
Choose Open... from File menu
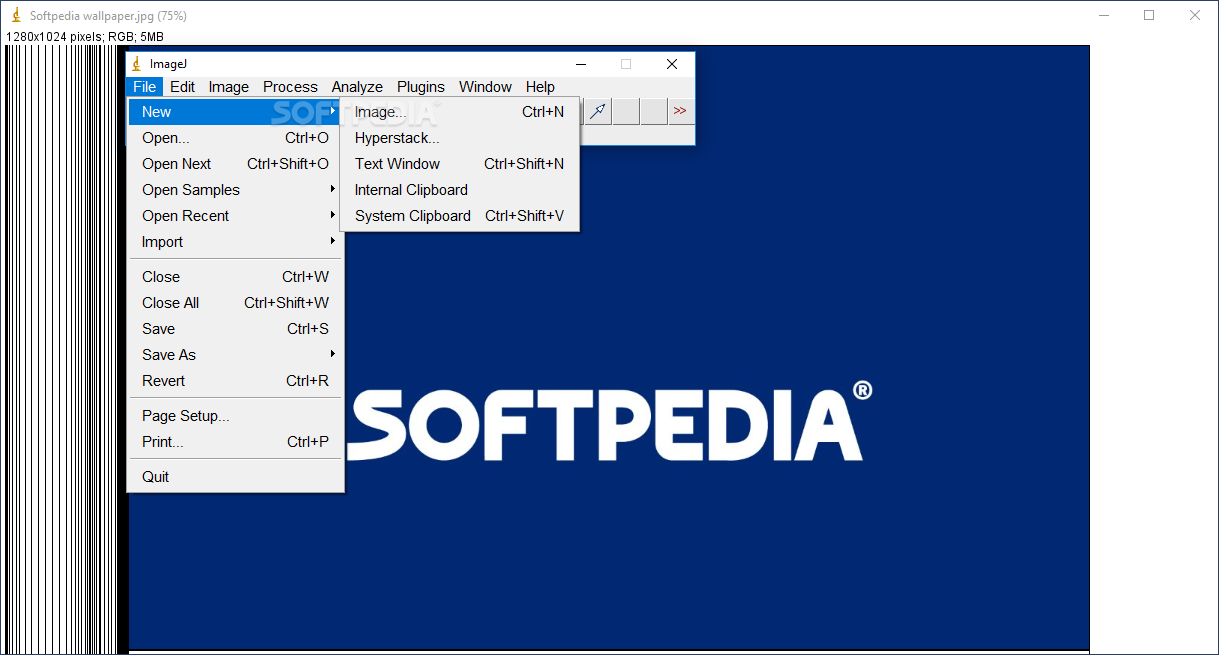click(236, 138)
